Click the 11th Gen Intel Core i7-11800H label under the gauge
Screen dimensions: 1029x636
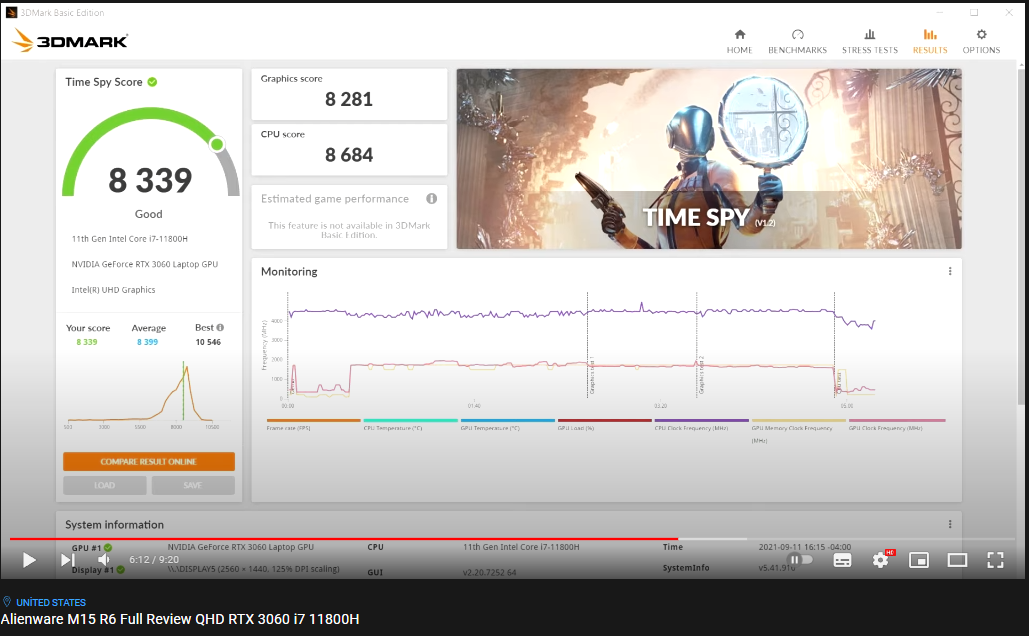(129, 239)
